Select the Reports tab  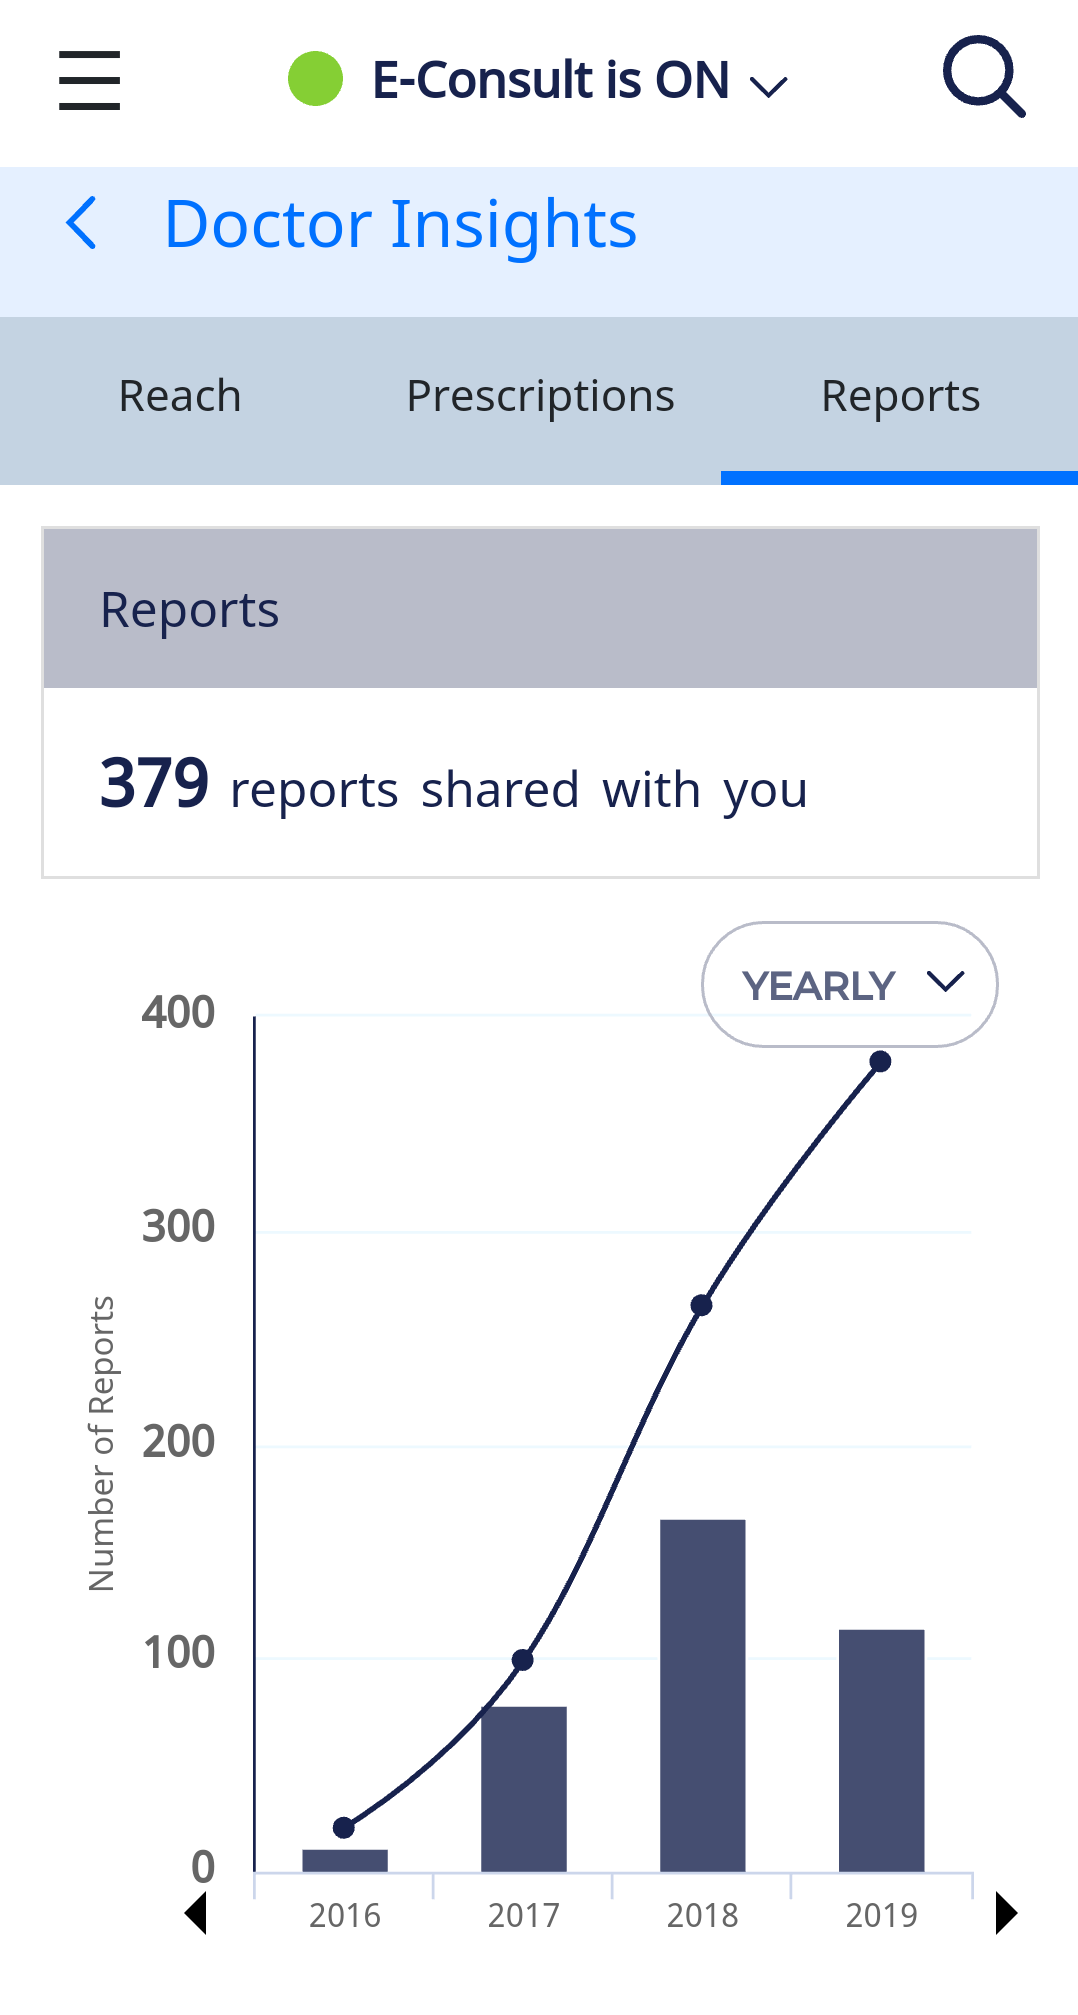tap(900, 397)
